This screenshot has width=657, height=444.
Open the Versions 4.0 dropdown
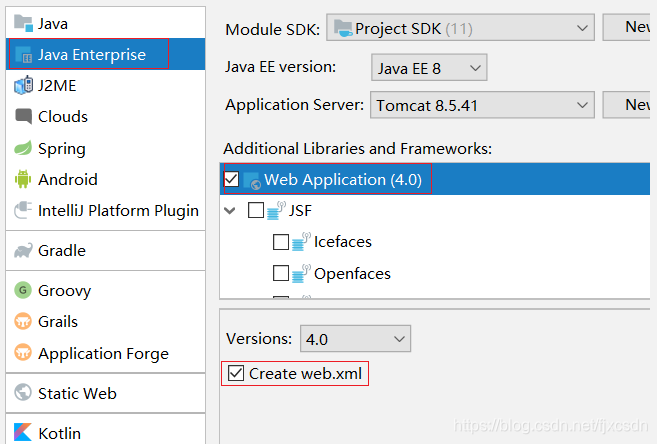[355, 338]
